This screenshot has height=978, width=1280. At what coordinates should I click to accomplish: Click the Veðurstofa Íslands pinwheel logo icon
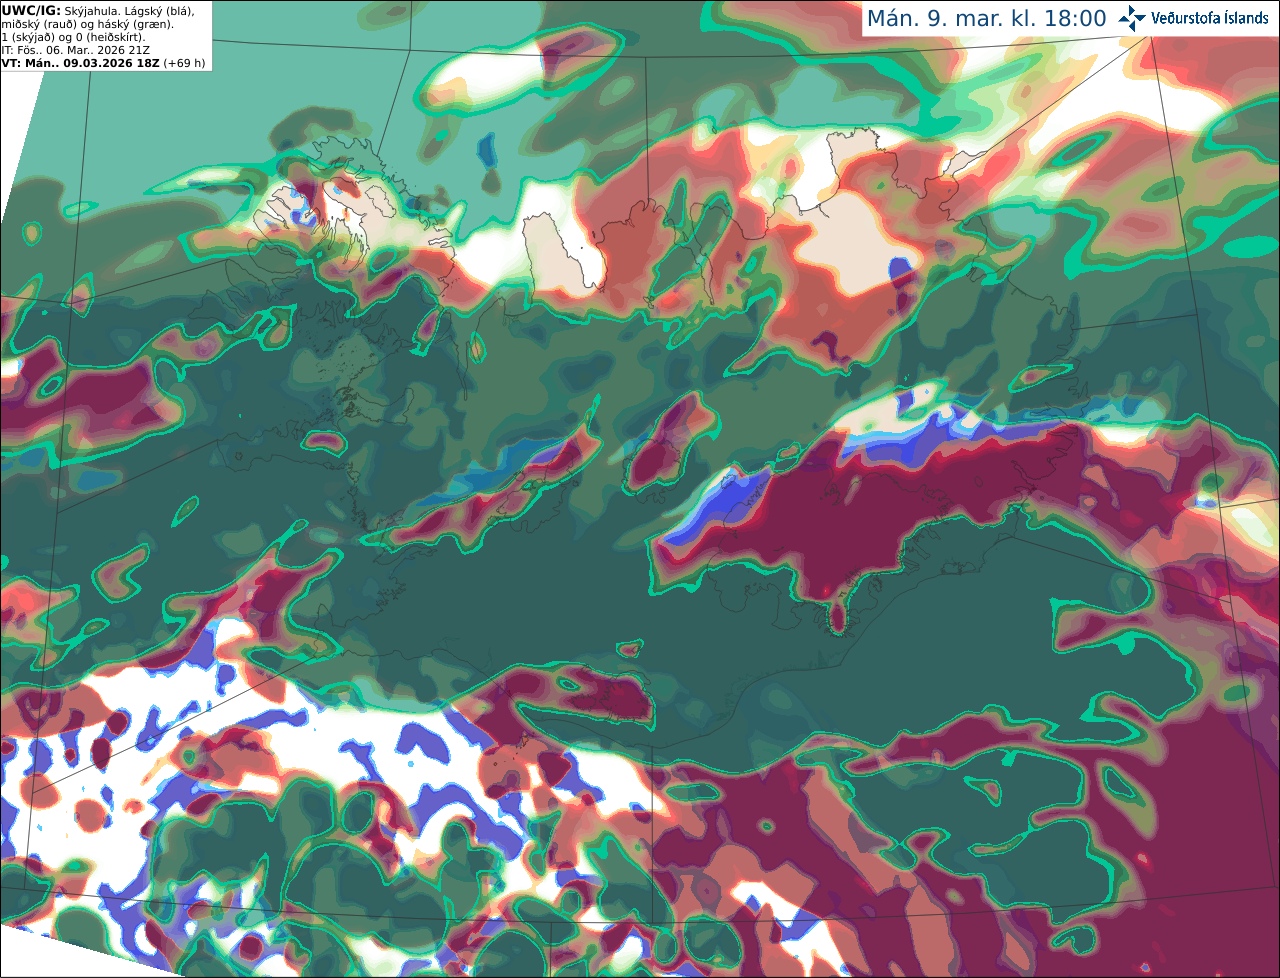point(1132,18)
